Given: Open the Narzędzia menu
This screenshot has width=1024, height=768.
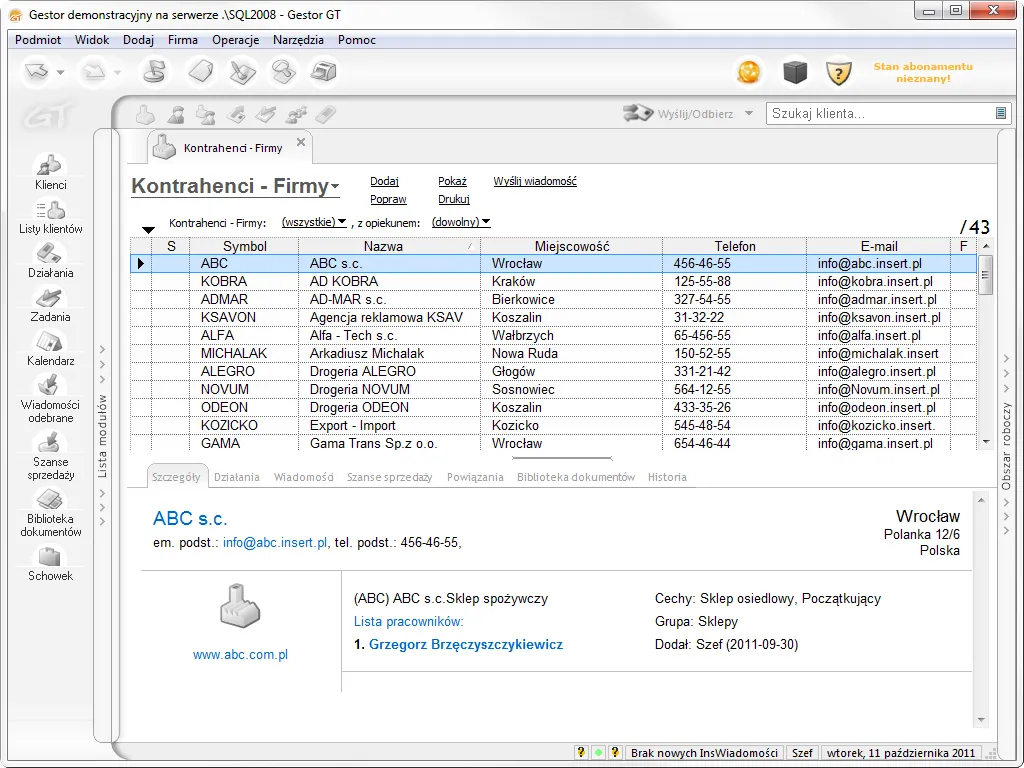Looking at the screenshot, I should point(298,40).
